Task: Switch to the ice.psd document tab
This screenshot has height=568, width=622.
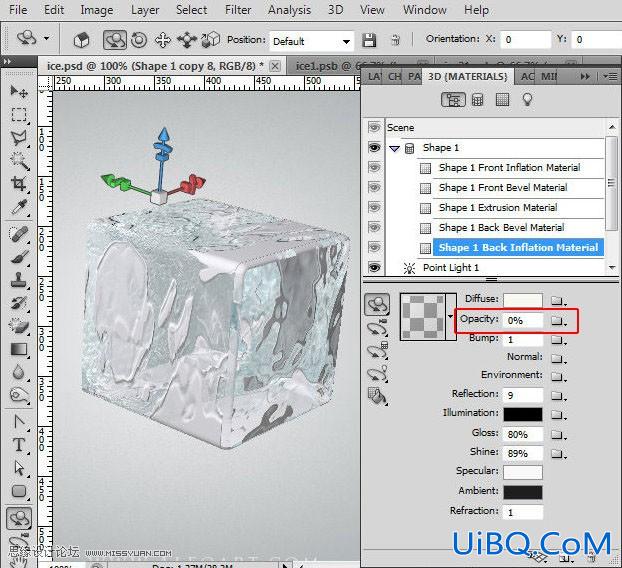Action: 155,66
